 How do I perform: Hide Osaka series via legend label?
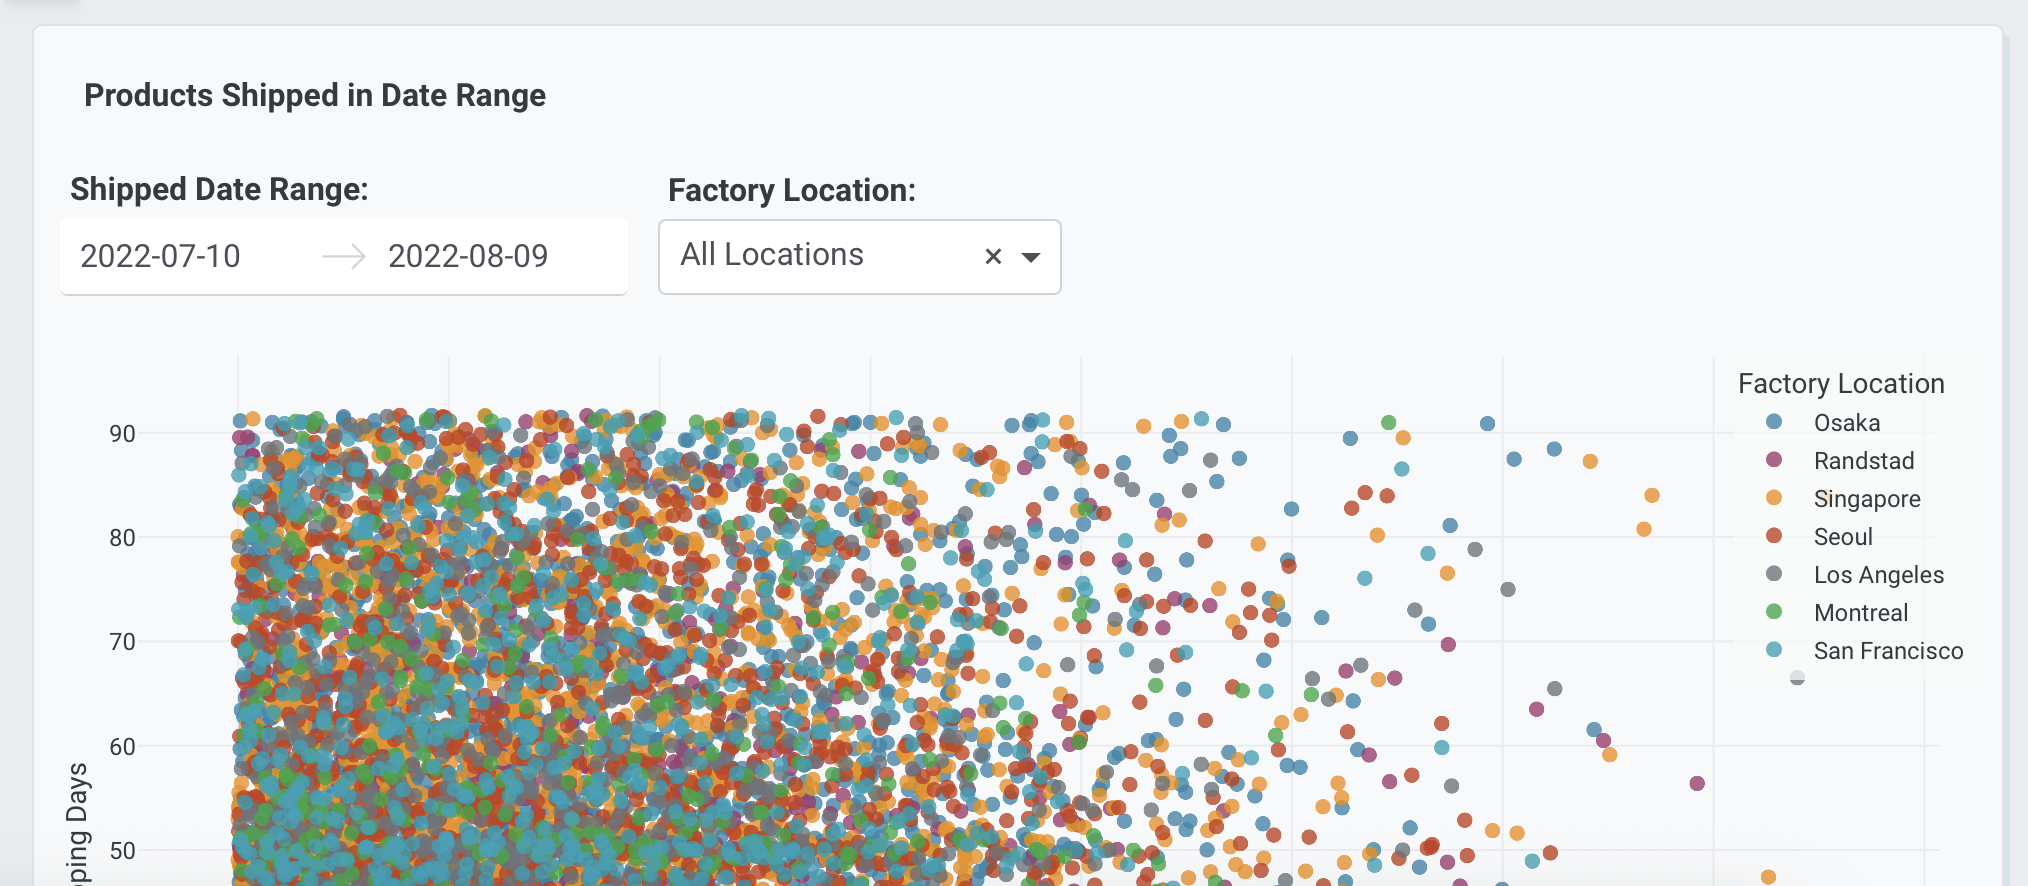[x=1847, y=423]
